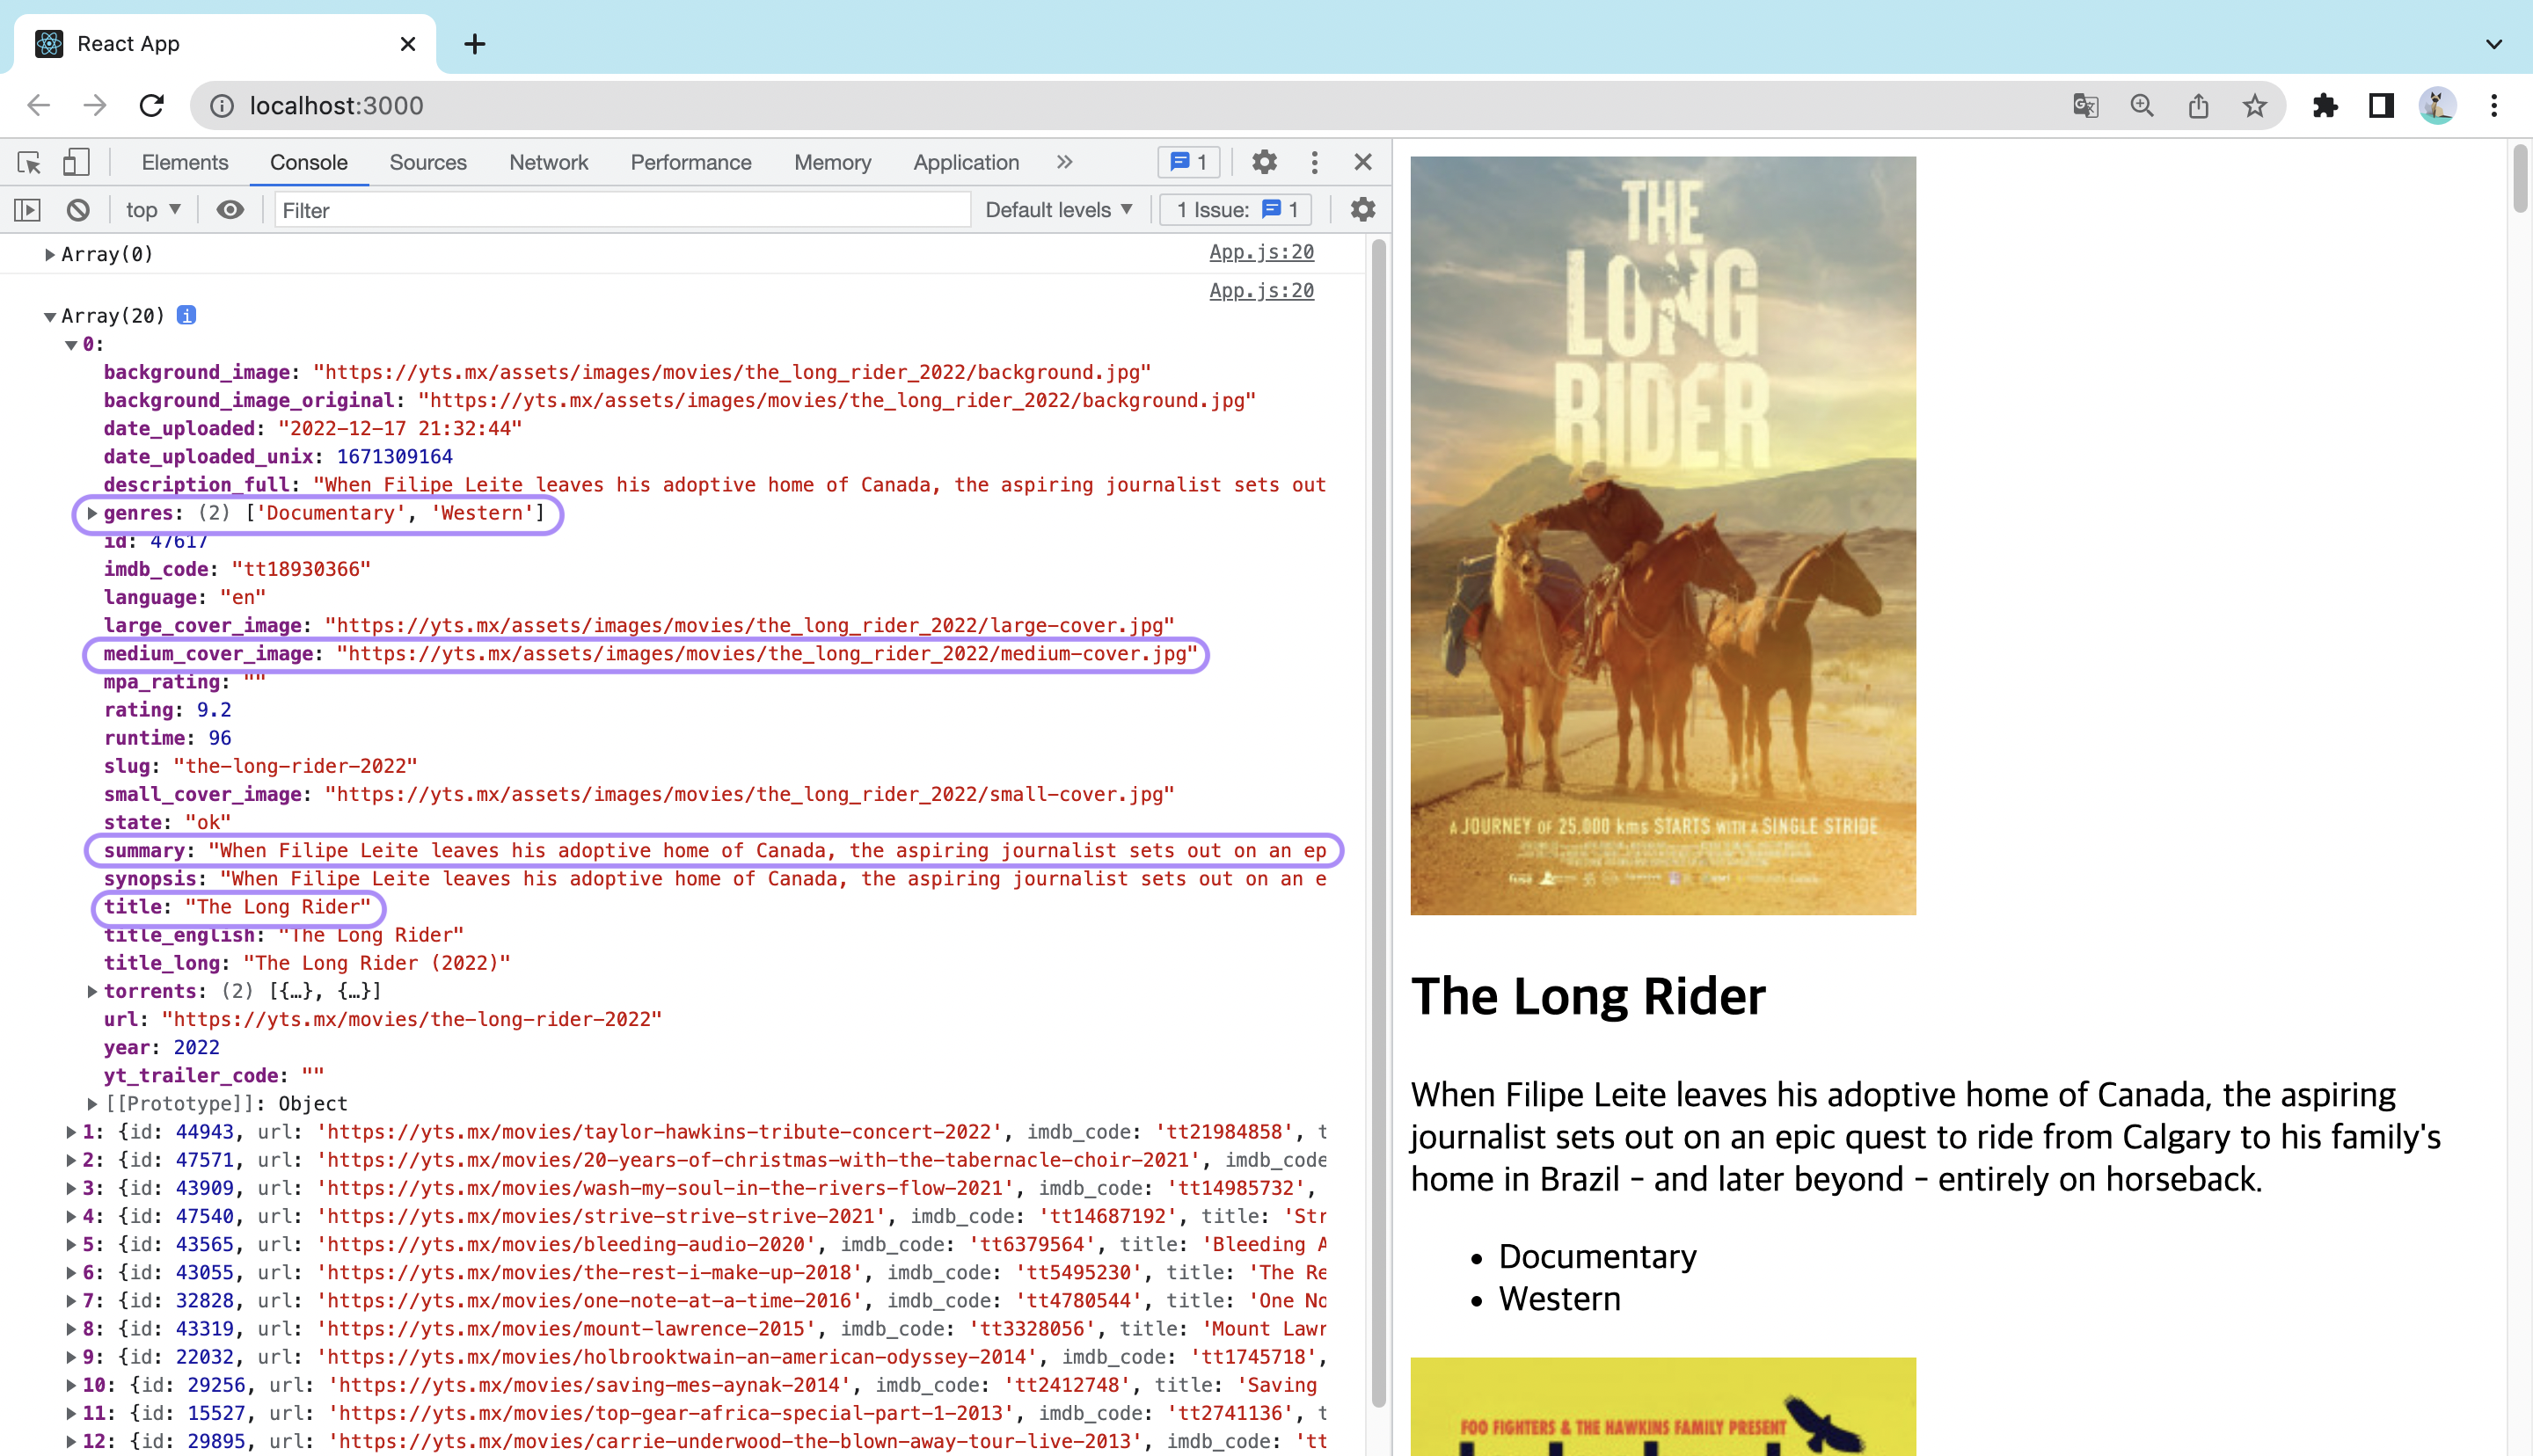The width and height of the screenshot is (2533, 1456).
Task: Open the Memory tab
Action: 833,162
